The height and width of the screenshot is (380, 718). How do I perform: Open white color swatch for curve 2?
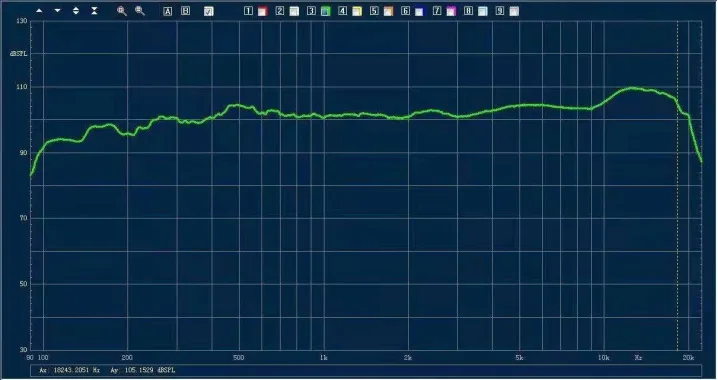pos(294,11)
